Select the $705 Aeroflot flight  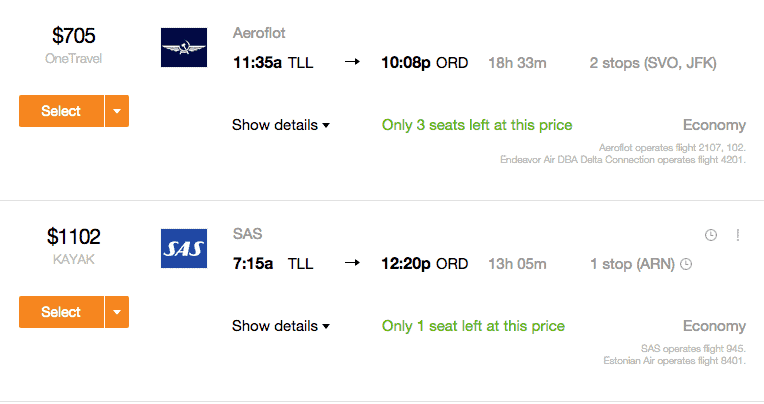(x=61, y=111)
